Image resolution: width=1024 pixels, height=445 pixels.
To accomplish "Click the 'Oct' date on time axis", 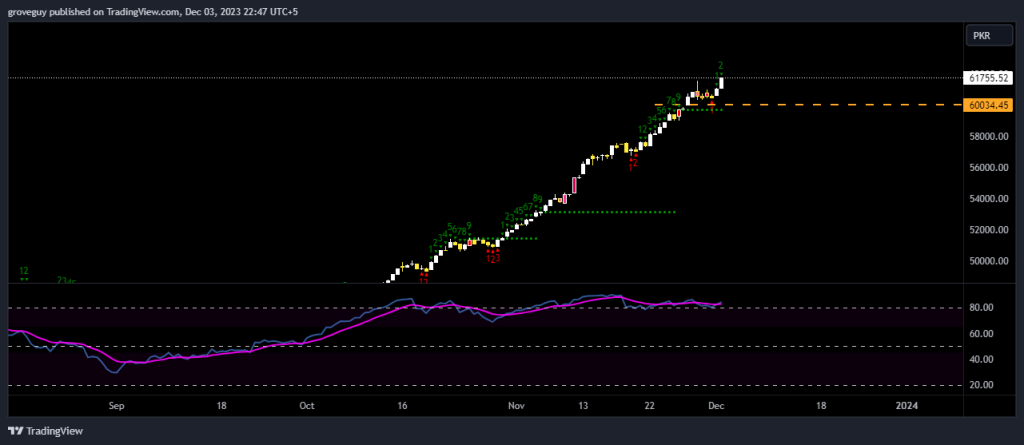I will pyautogui.click(x=307, y=406).
